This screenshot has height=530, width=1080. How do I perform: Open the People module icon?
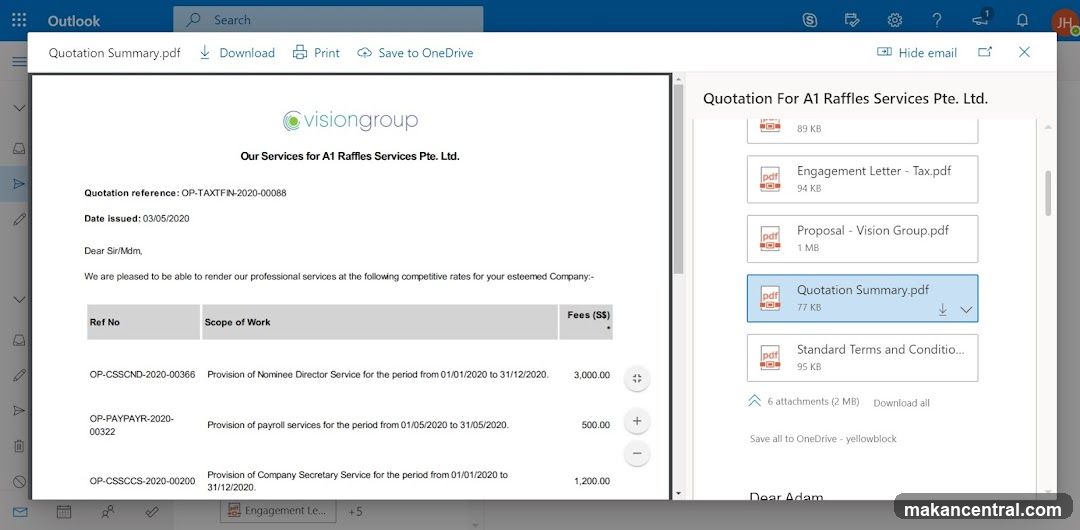[x=108, y=512]
